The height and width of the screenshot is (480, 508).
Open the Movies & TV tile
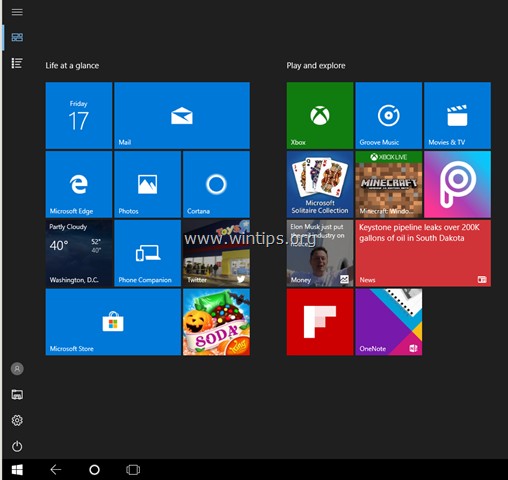click(457, 115)
